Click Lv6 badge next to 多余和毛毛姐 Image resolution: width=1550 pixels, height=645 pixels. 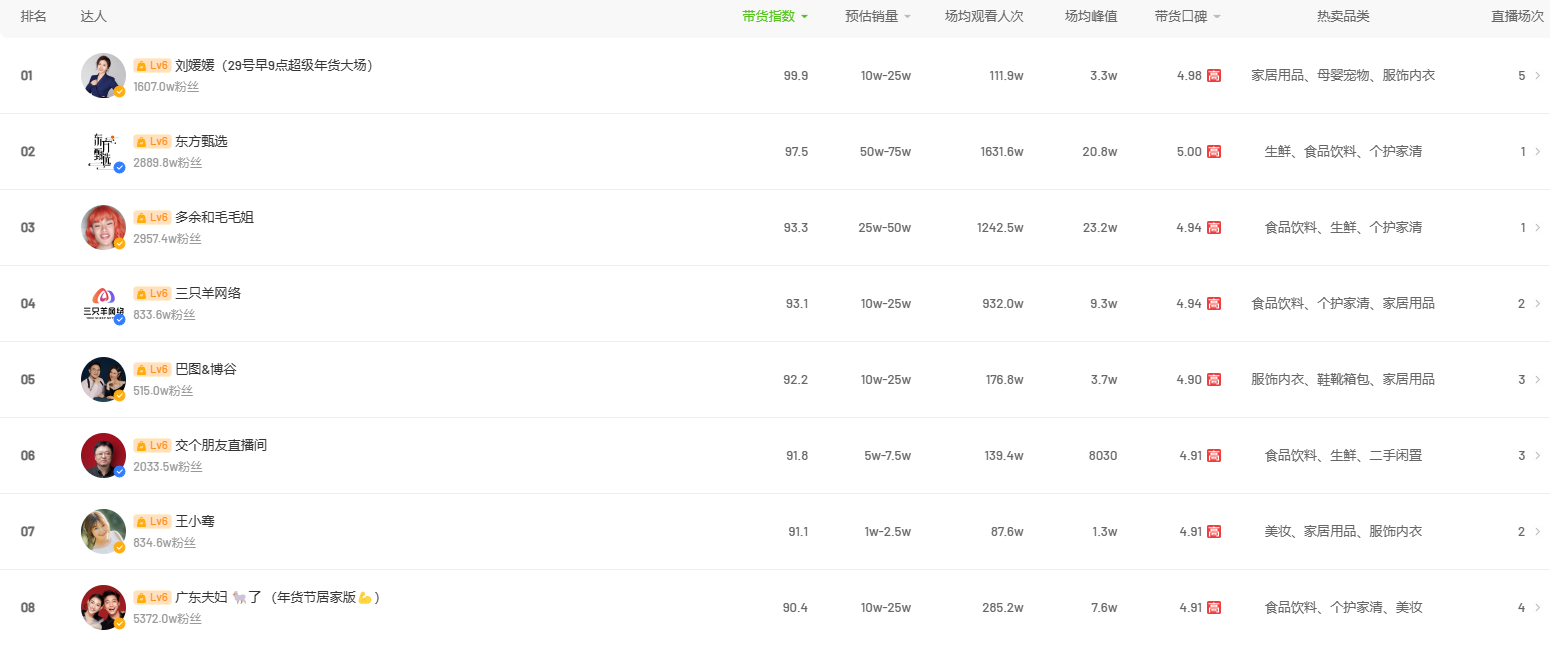[152, 217]
